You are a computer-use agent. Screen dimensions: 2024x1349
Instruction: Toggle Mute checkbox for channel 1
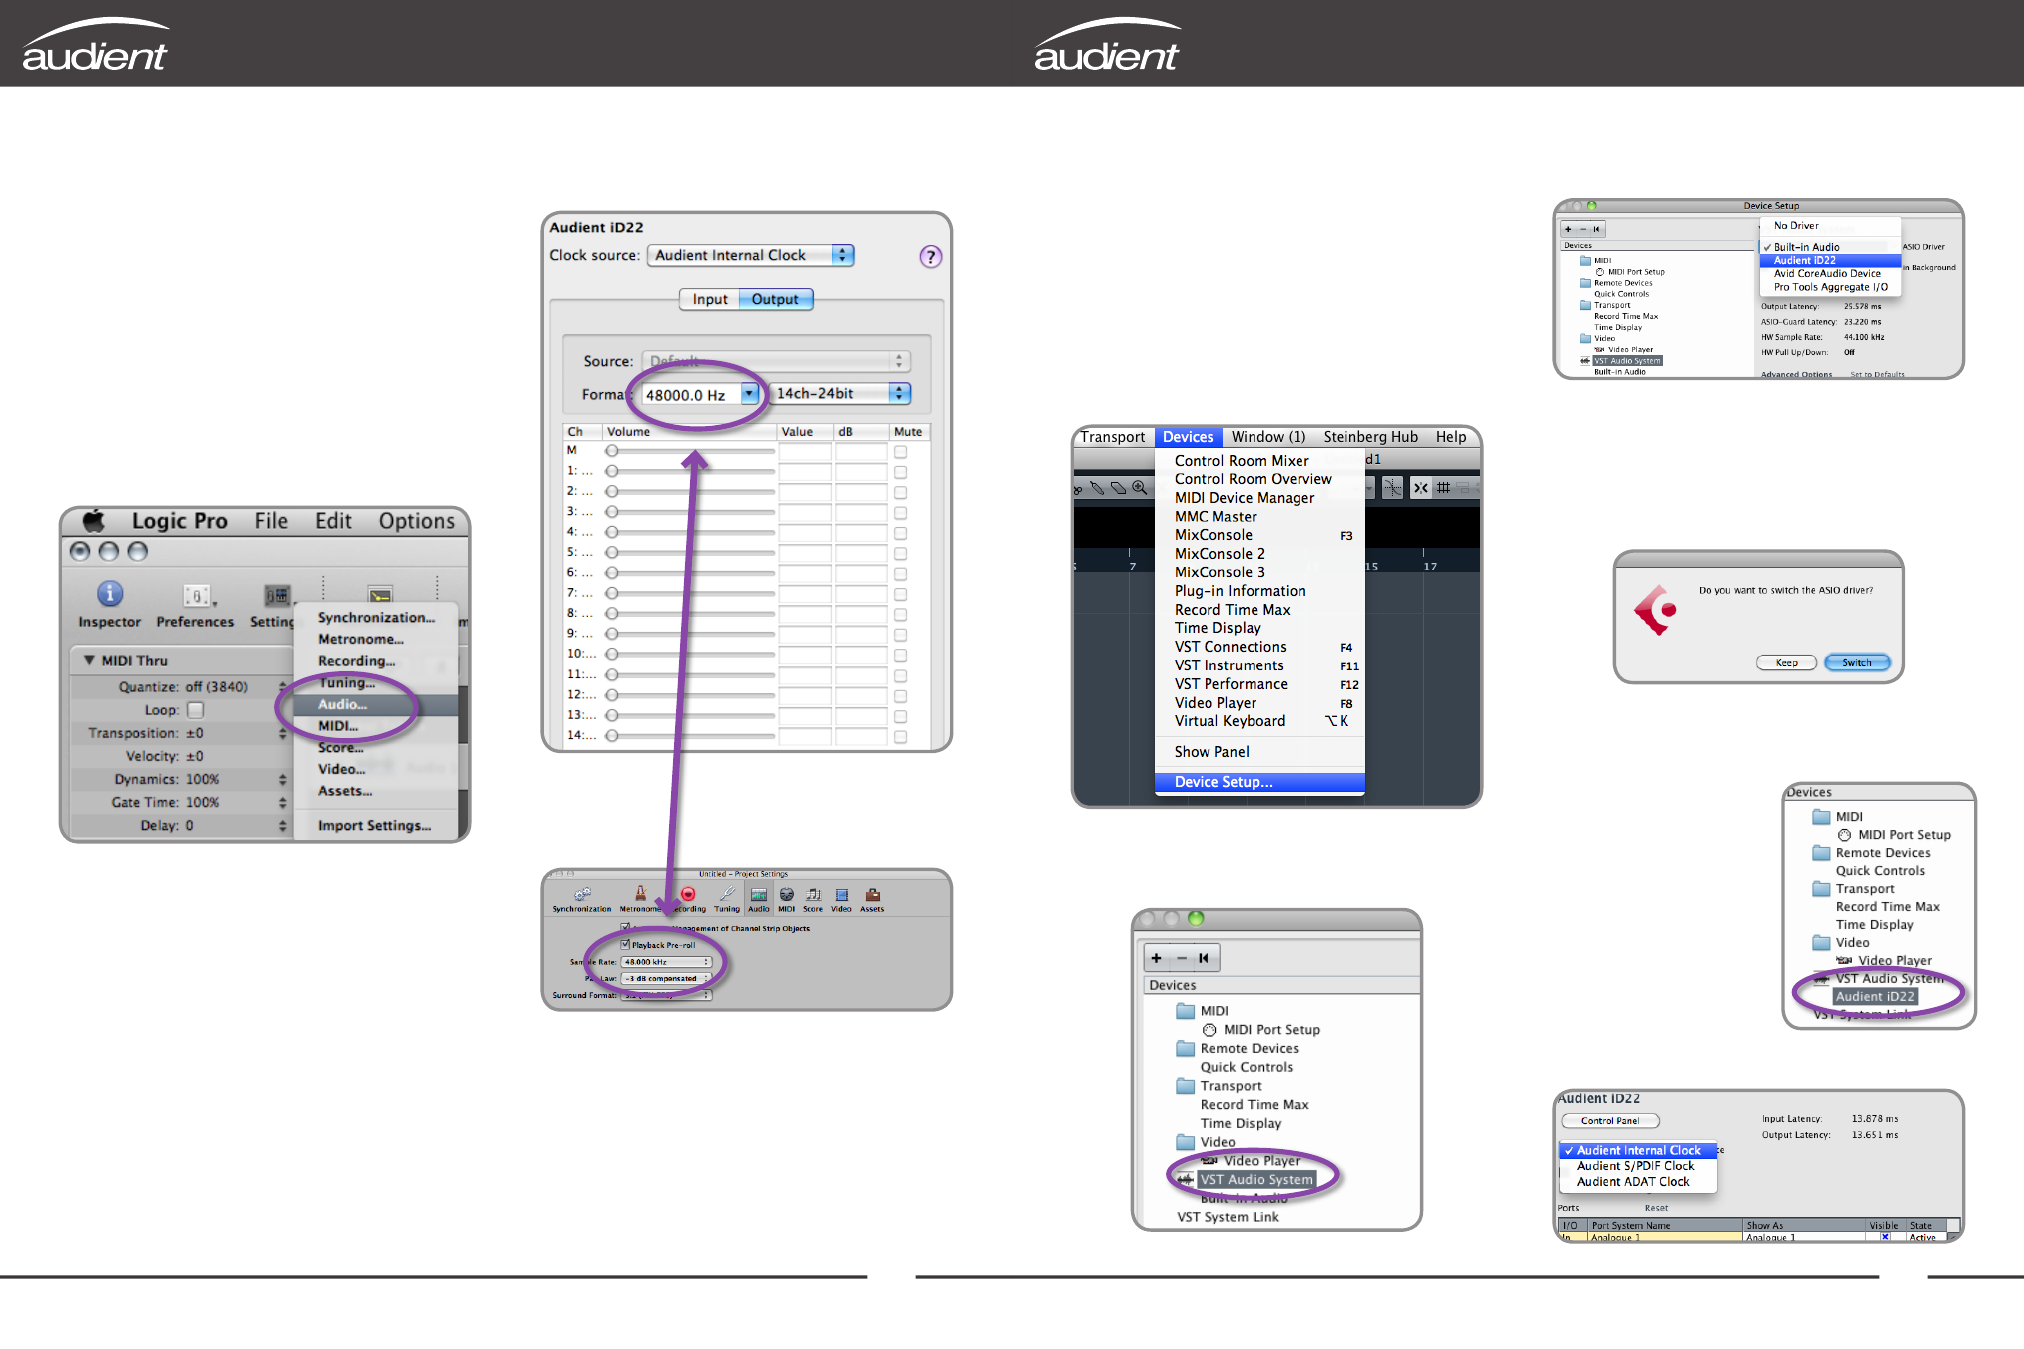[x=901, y=472]
